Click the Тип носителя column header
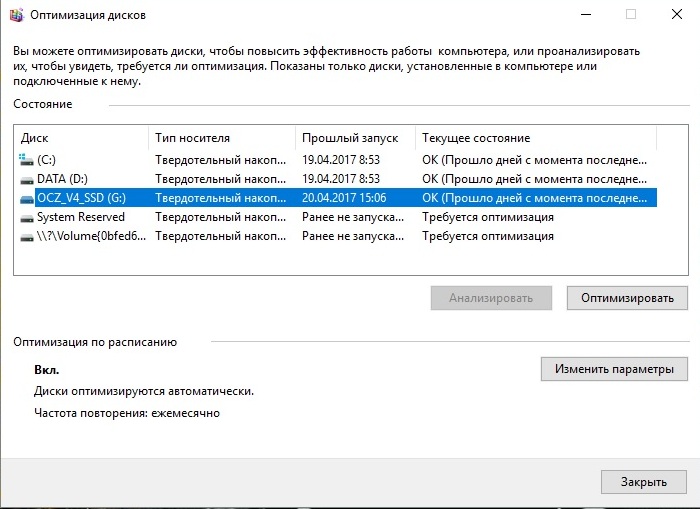700x509 pixels. pos(221,138)
